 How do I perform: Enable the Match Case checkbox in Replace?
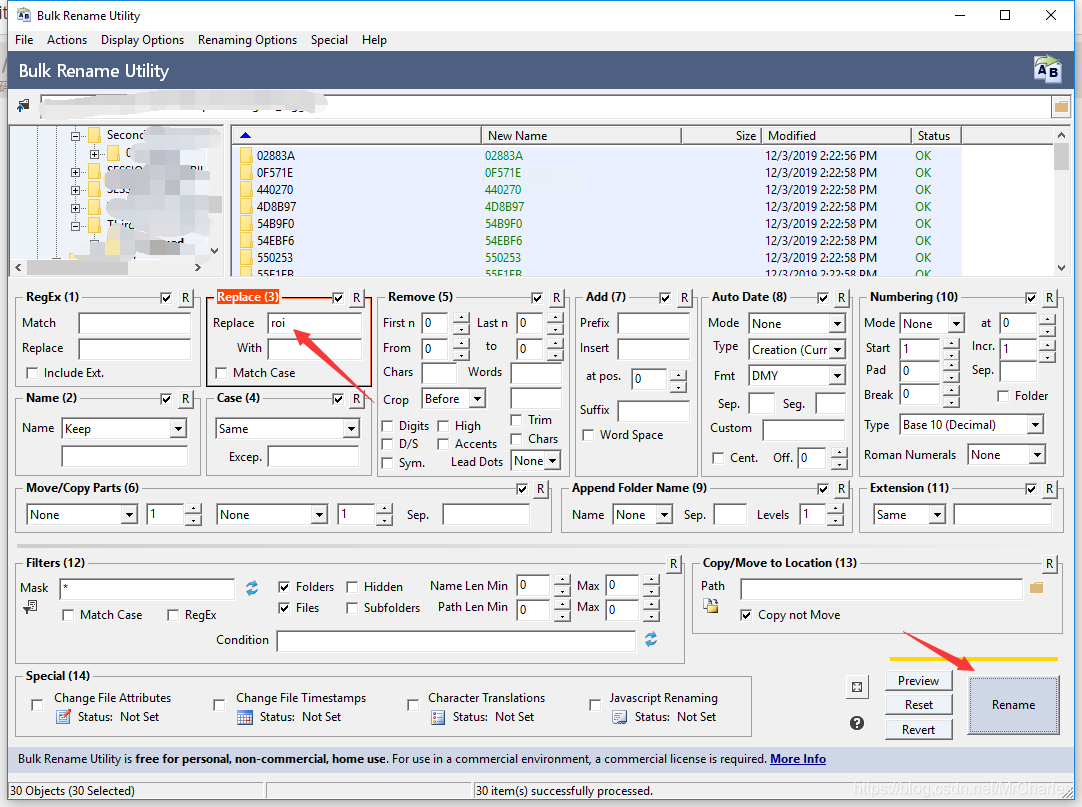(222, 373)
